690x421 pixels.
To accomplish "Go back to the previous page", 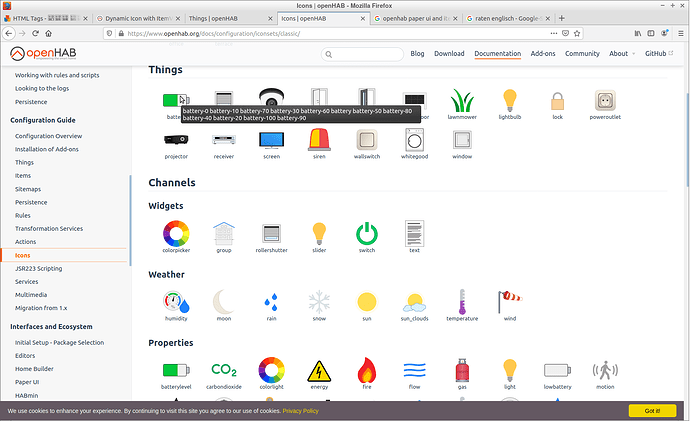I will click(x=9, y=33).
